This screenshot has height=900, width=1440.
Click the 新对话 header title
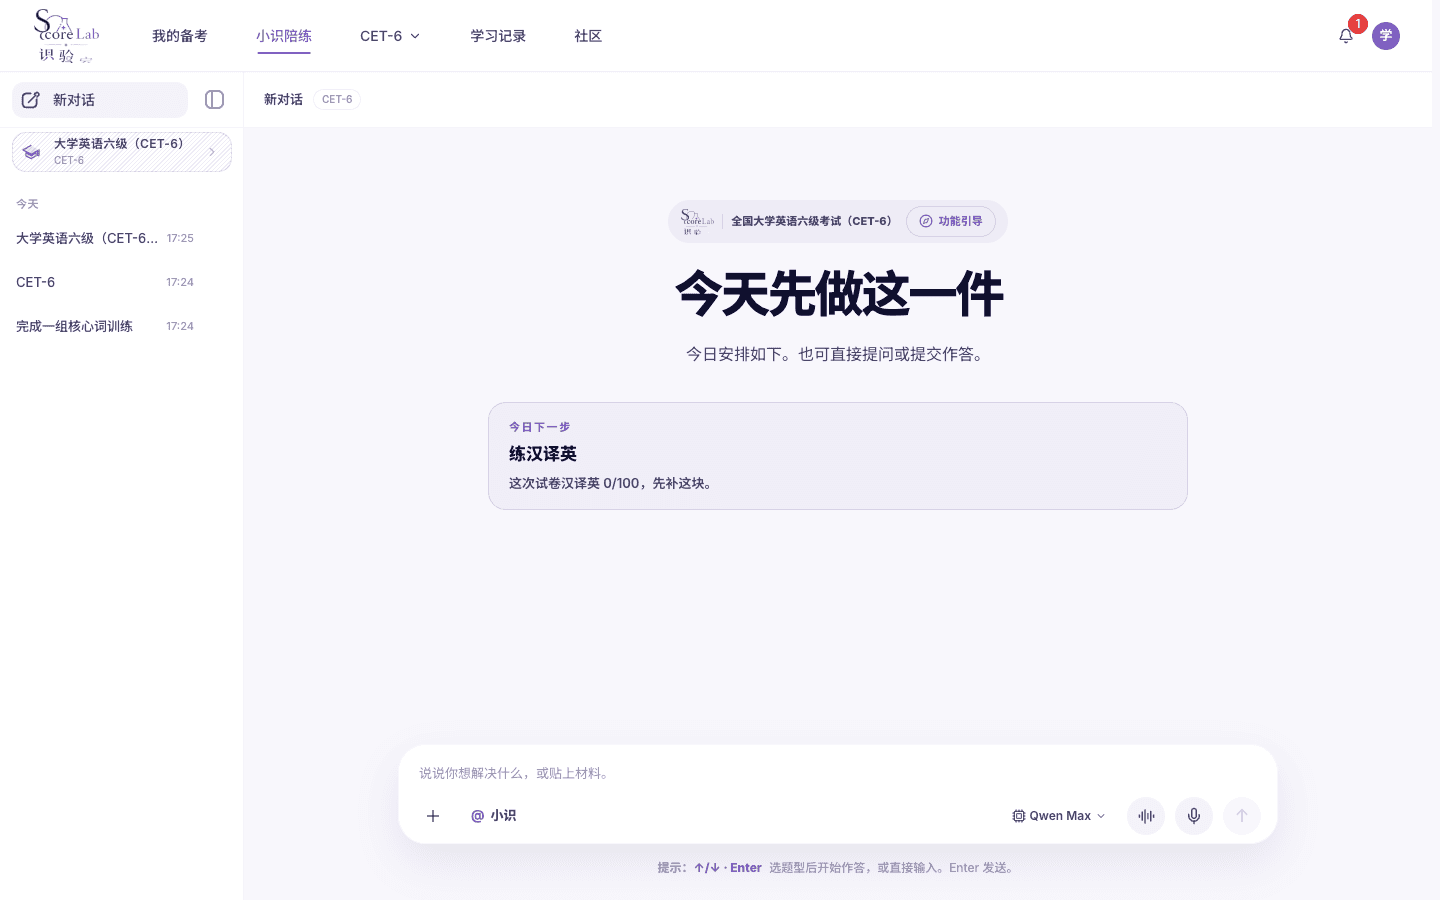[283, 99]
